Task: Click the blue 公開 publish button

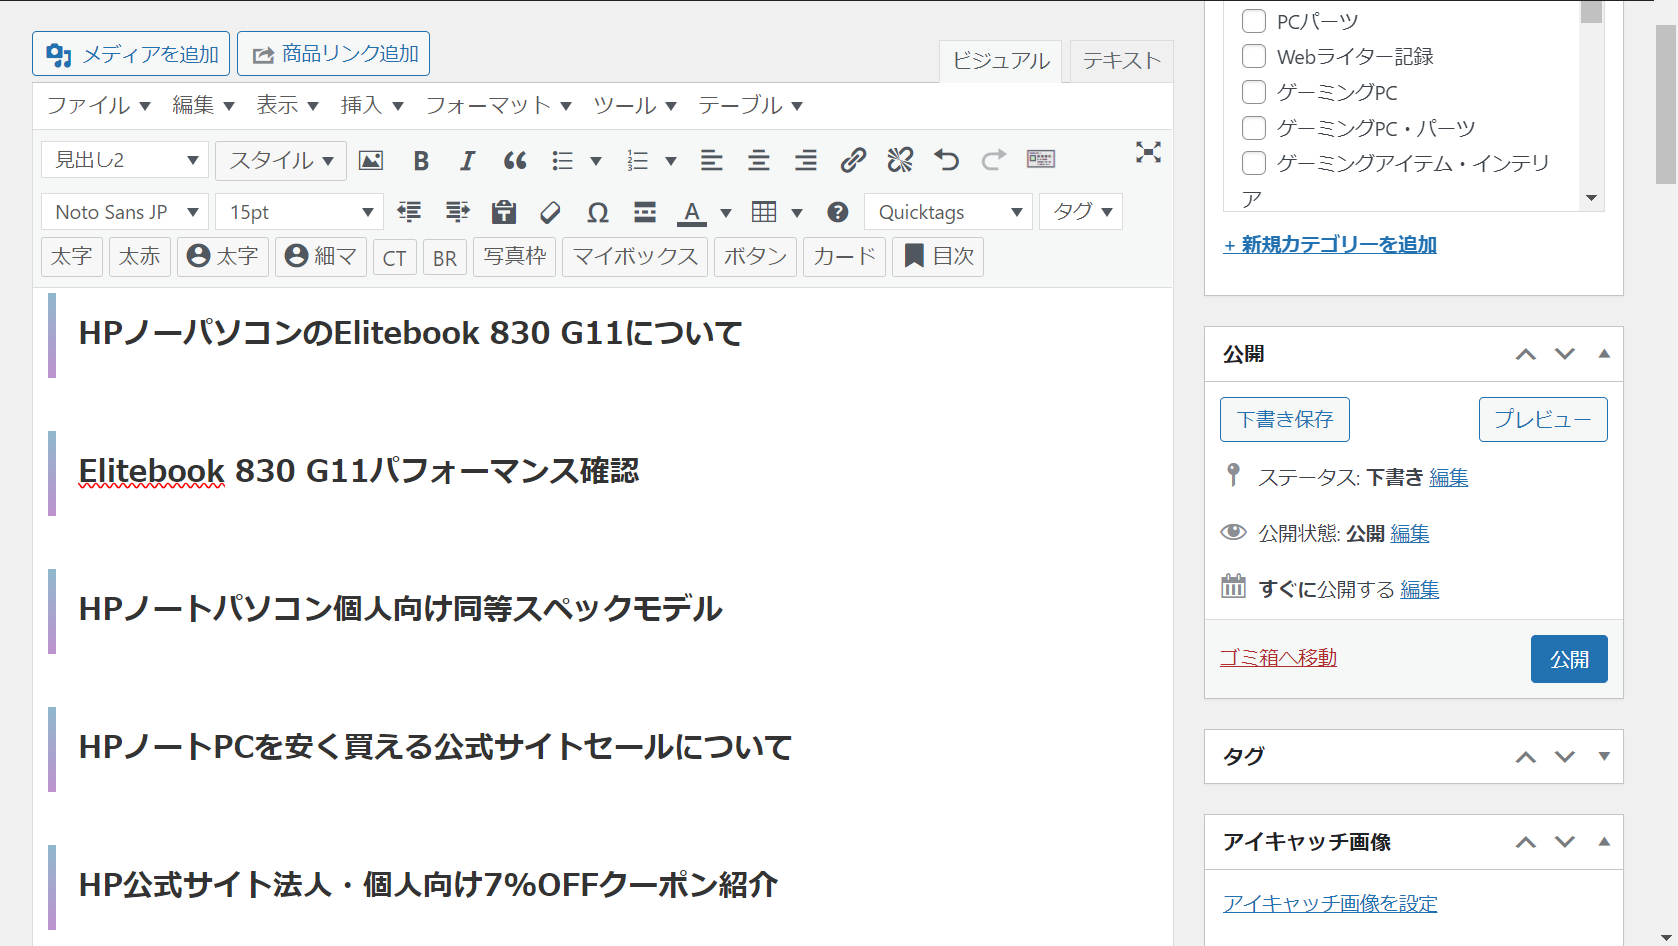Action: [x=1569, y=659]
